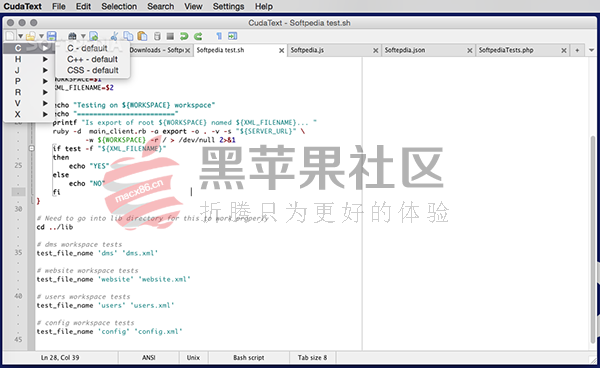
Task: Click code line "test_file_name 'users' 'users.xml'"
Action: click(105, 305)
